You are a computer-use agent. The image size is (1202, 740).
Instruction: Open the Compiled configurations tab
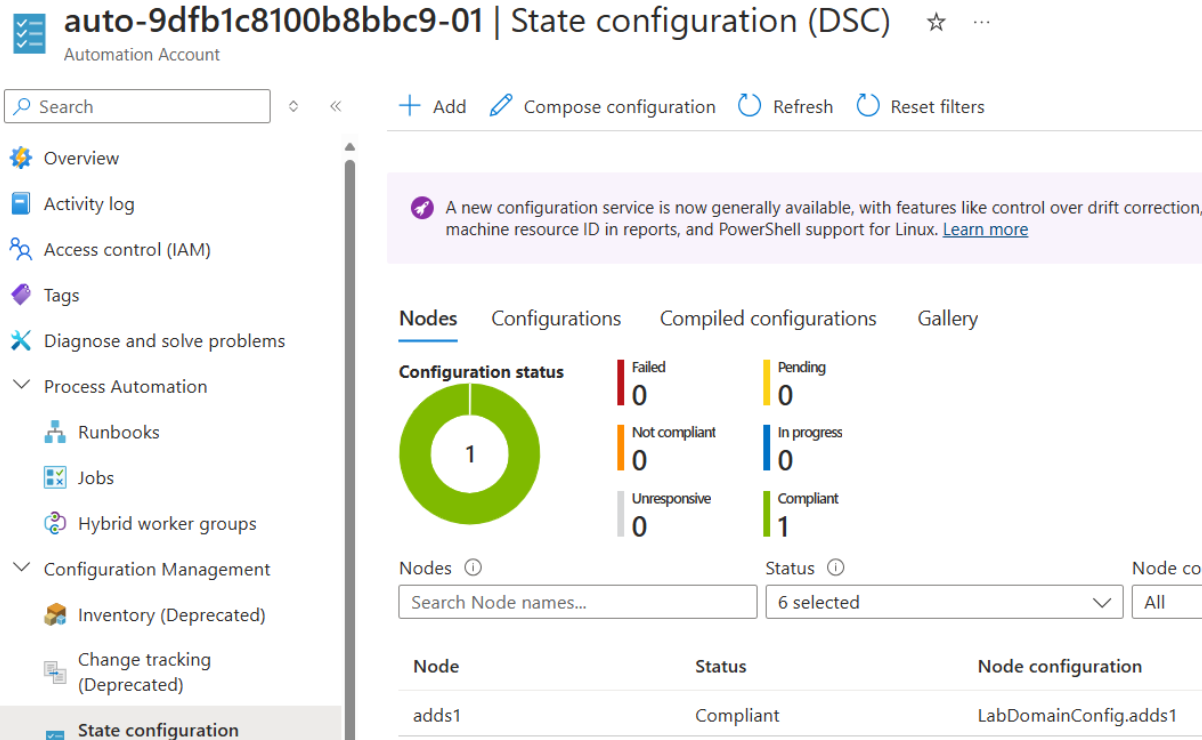point(768,319)
